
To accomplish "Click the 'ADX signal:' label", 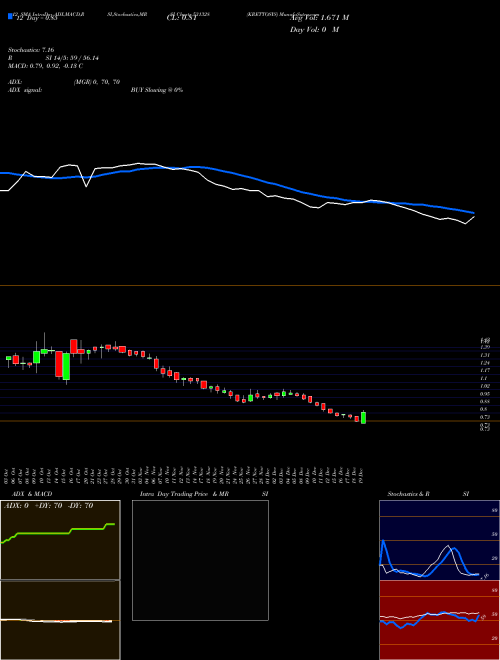I will click(25, 90).
